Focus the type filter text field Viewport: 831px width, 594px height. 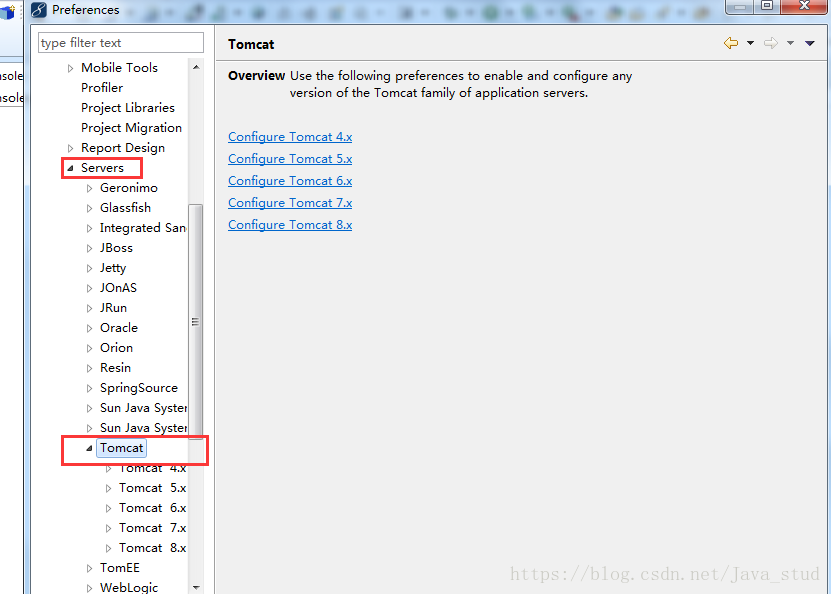coord(121,42)
